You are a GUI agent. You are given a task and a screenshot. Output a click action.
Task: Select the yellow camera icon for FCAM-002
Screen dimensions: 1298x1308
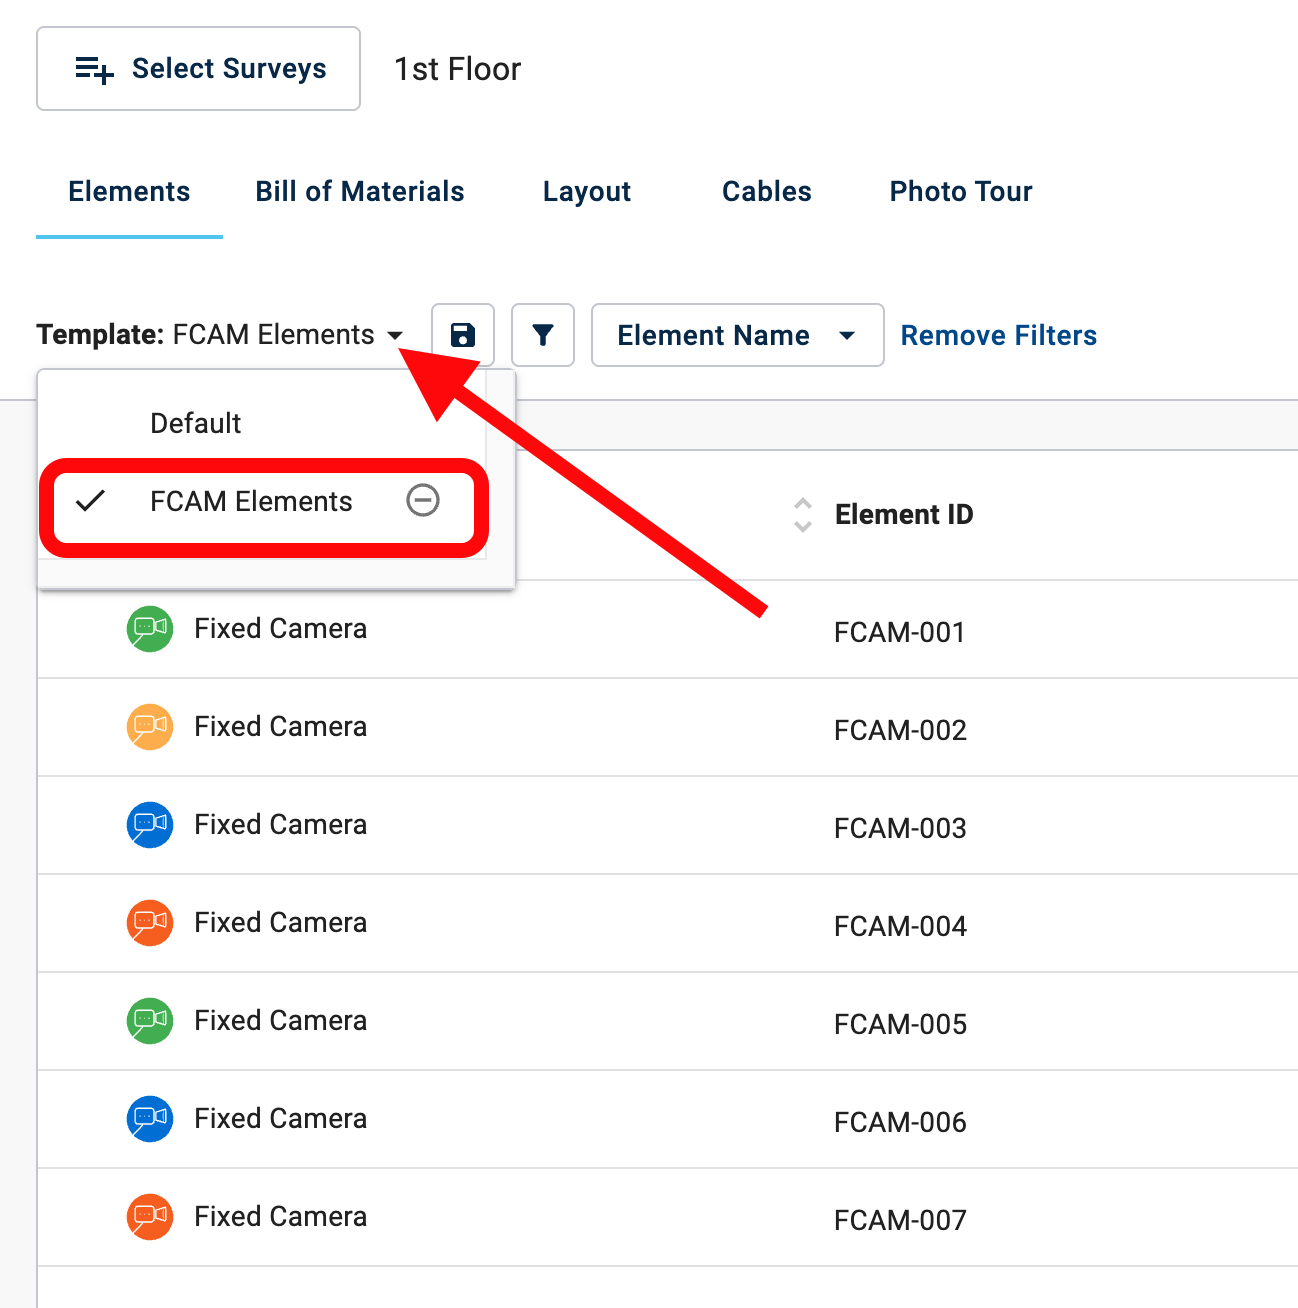(x=150, y=727)
